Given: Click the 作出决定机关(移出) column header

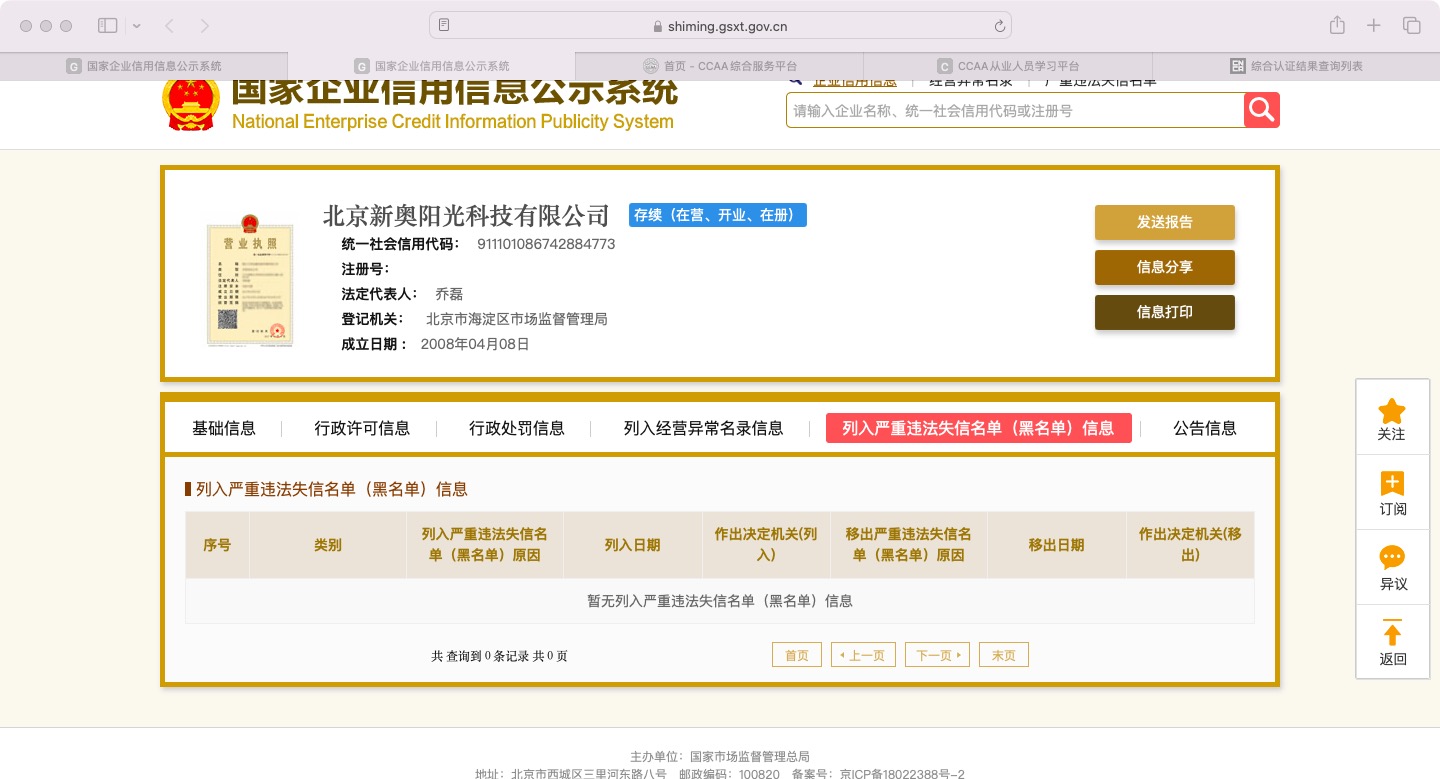Looking at the screenshot, I should (1190, 545).
